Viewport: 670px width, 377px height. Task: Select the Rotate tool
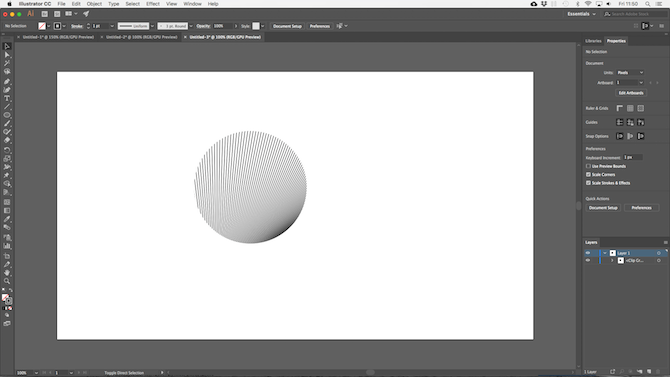click(x=7, y=150)
